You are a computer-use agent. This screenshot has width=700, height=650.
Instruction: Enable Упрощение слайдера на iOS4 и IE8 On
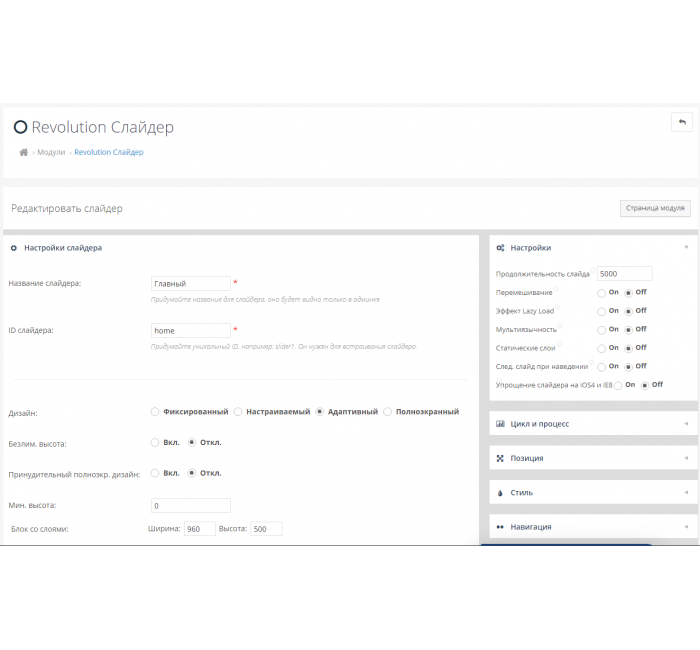tap(618, 386)
